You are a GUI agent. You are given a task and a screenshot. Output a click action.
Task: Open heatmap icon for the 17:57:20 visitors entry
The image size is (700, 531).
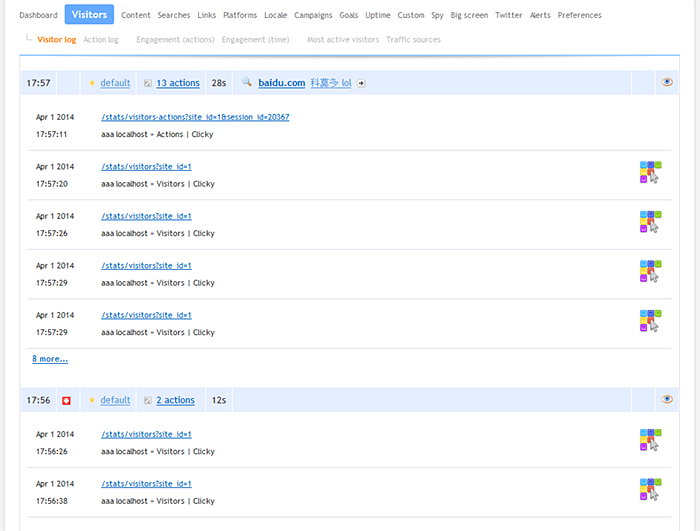coord(650,172)
